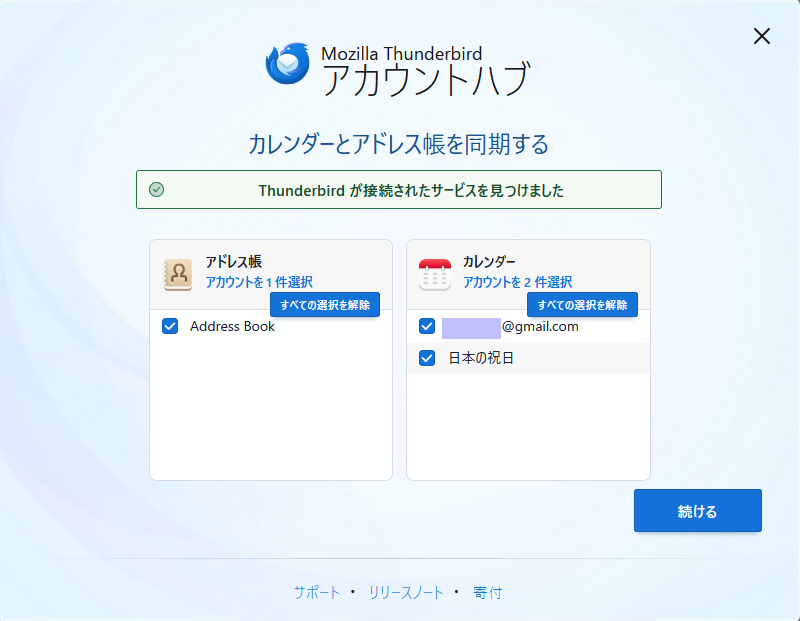800x621 pixels.
Task: Deselect all in the アドレス帳 panel
Action: point(325,305)
